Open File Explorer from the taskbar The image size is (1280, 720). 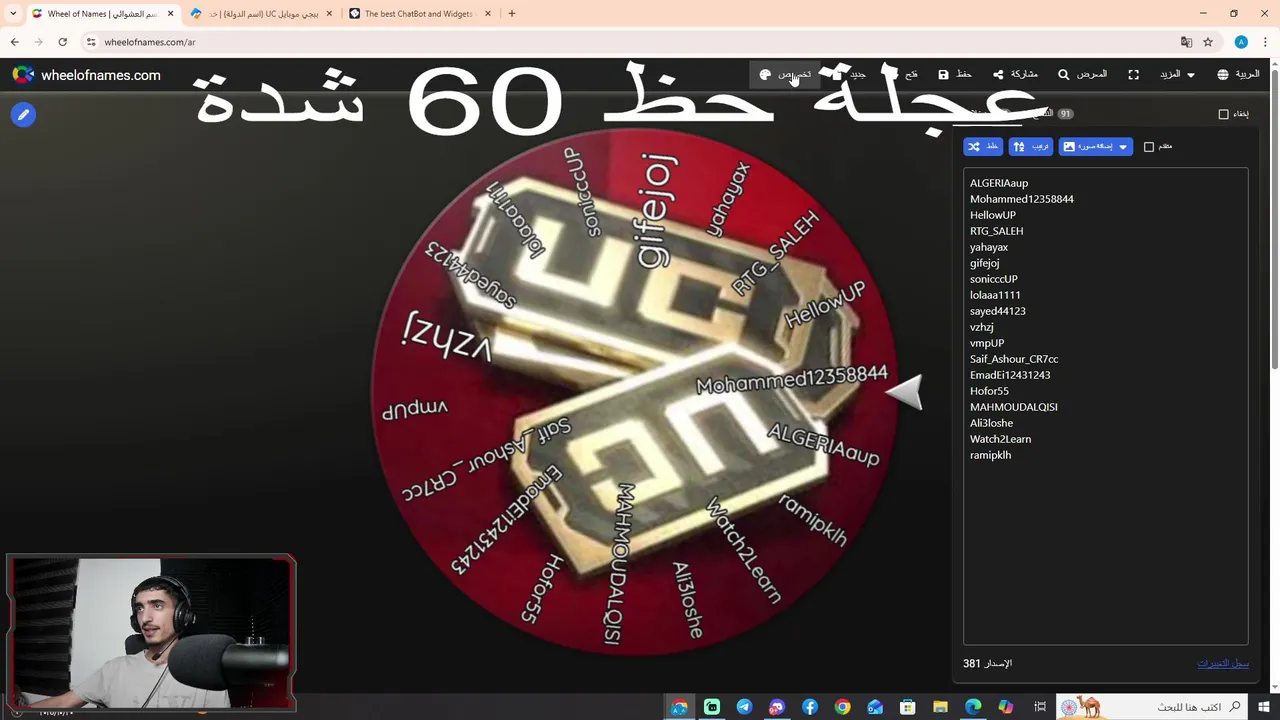tap(940, 708)
